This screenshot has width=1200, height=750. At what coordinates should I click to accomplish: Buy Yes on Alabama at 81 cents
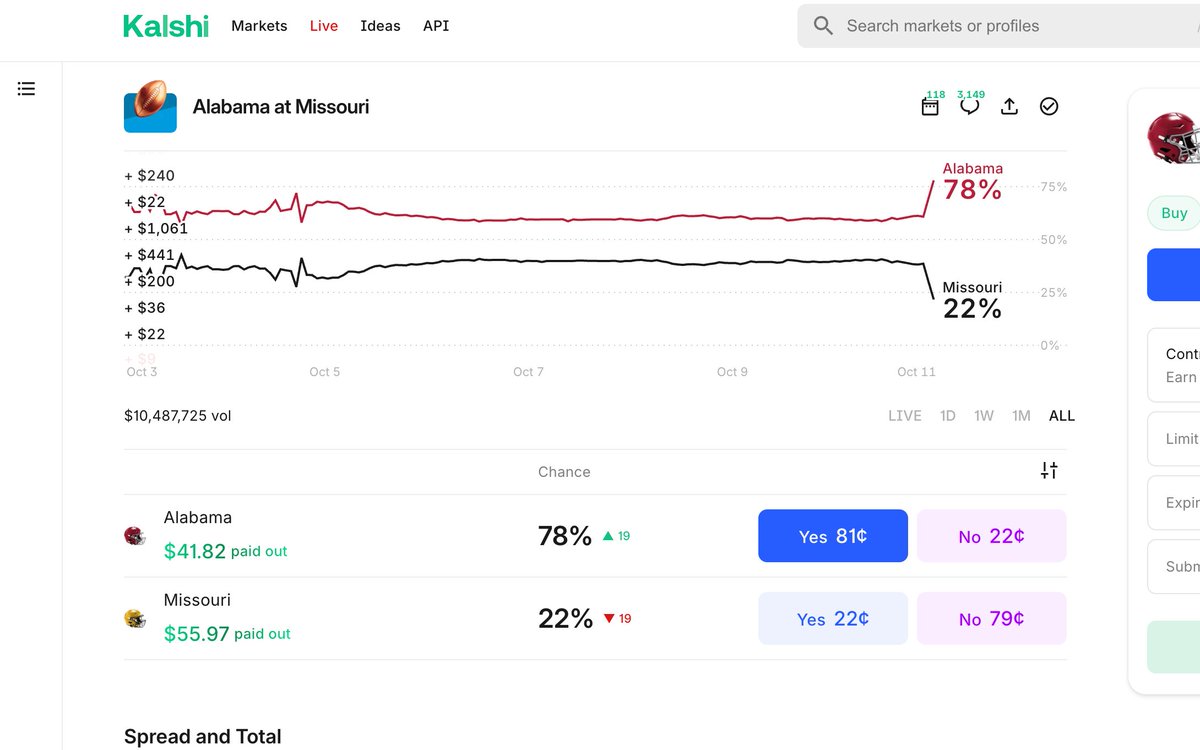(x=832, y=535)
